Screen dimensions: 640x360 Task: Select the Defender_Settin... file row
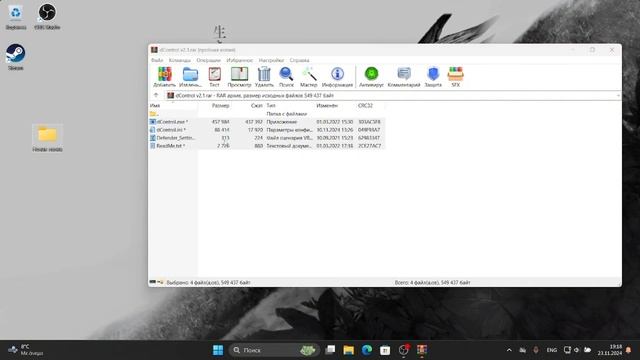(267, 138)
